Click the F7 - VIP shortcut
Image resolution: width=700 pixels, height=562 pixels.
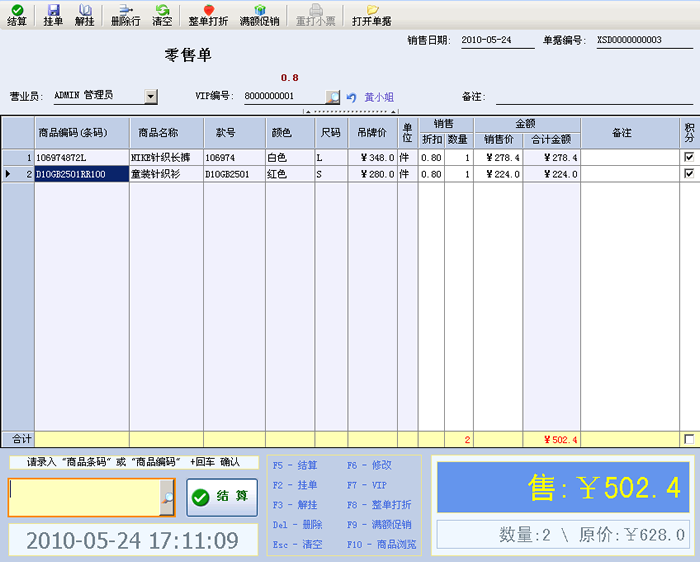367,485
